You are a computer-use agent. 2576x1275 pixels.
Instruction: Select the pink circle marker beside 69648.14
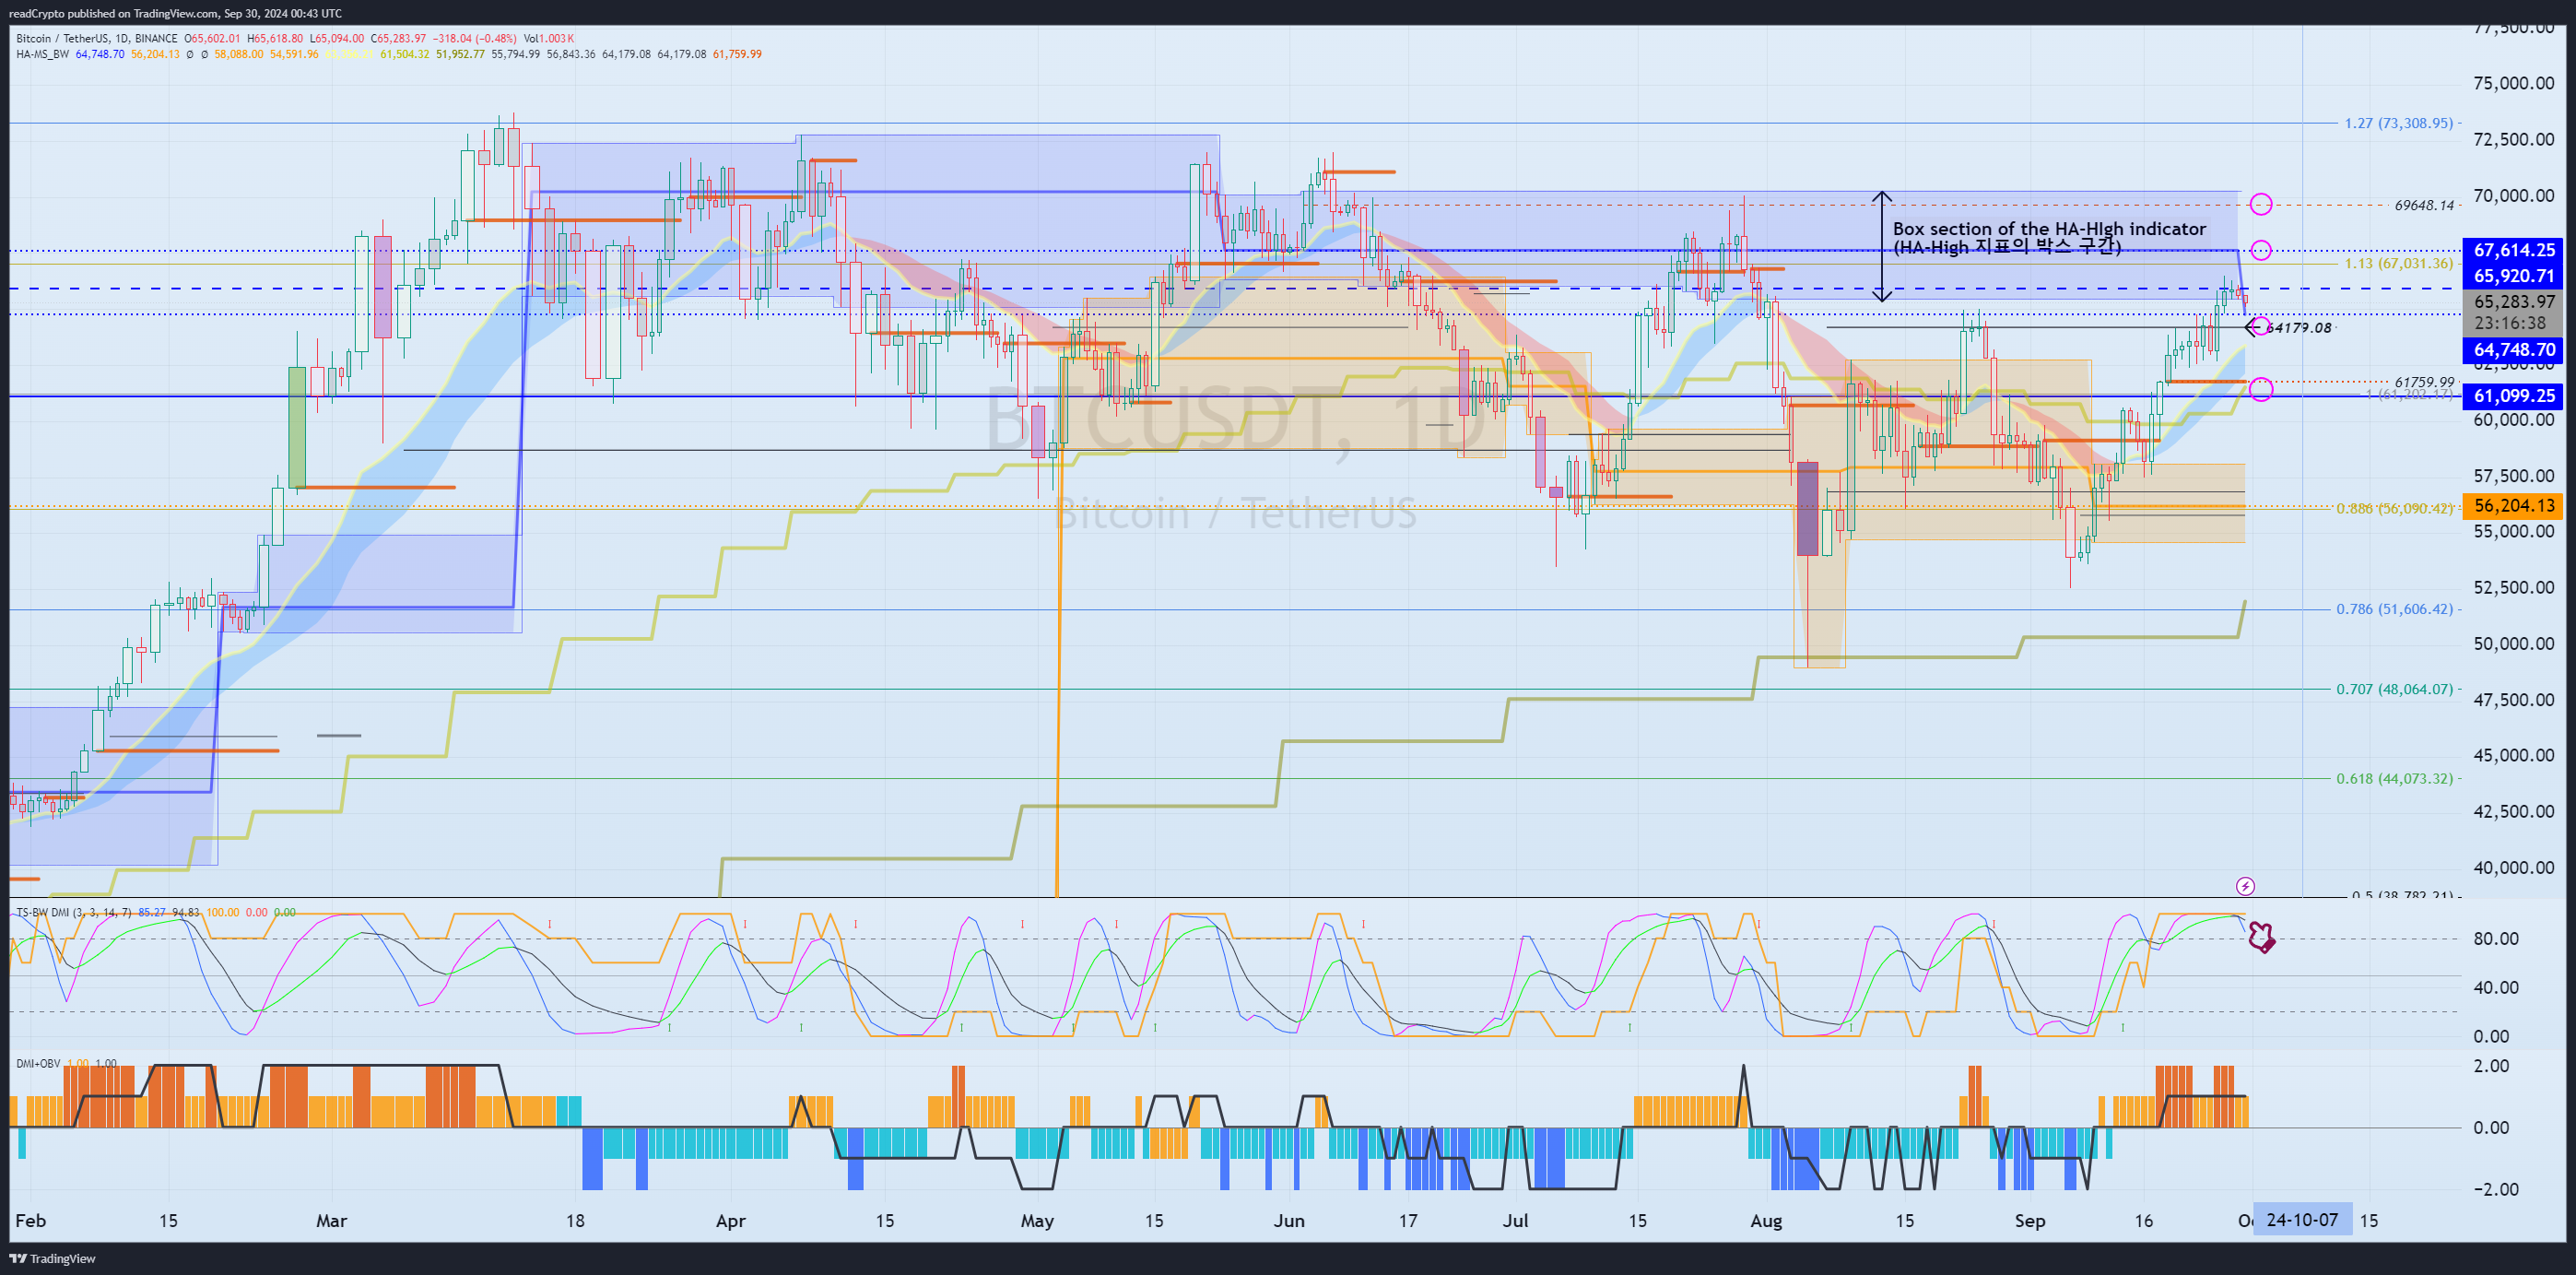pyautogui.click(x=2260, y=205)
